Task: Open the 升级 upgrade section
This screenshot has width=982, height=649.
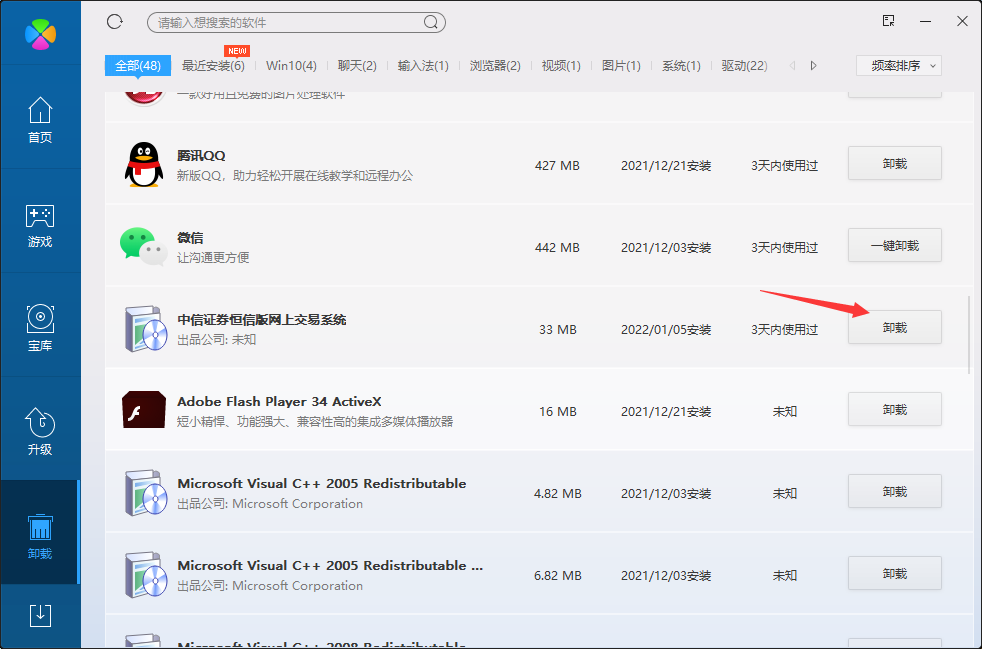Action: point(40,432)
